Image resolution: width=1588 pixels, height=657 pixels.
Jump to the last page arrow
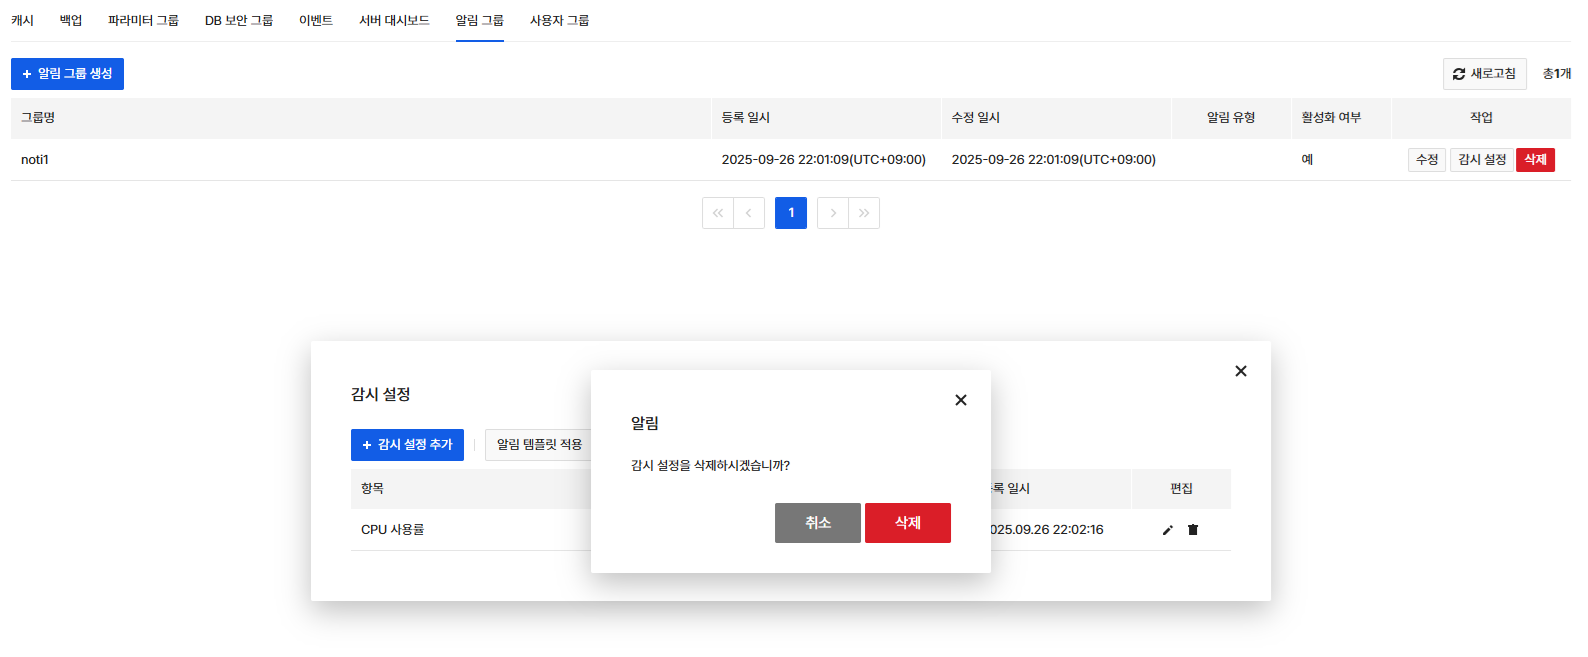[864, 213]
